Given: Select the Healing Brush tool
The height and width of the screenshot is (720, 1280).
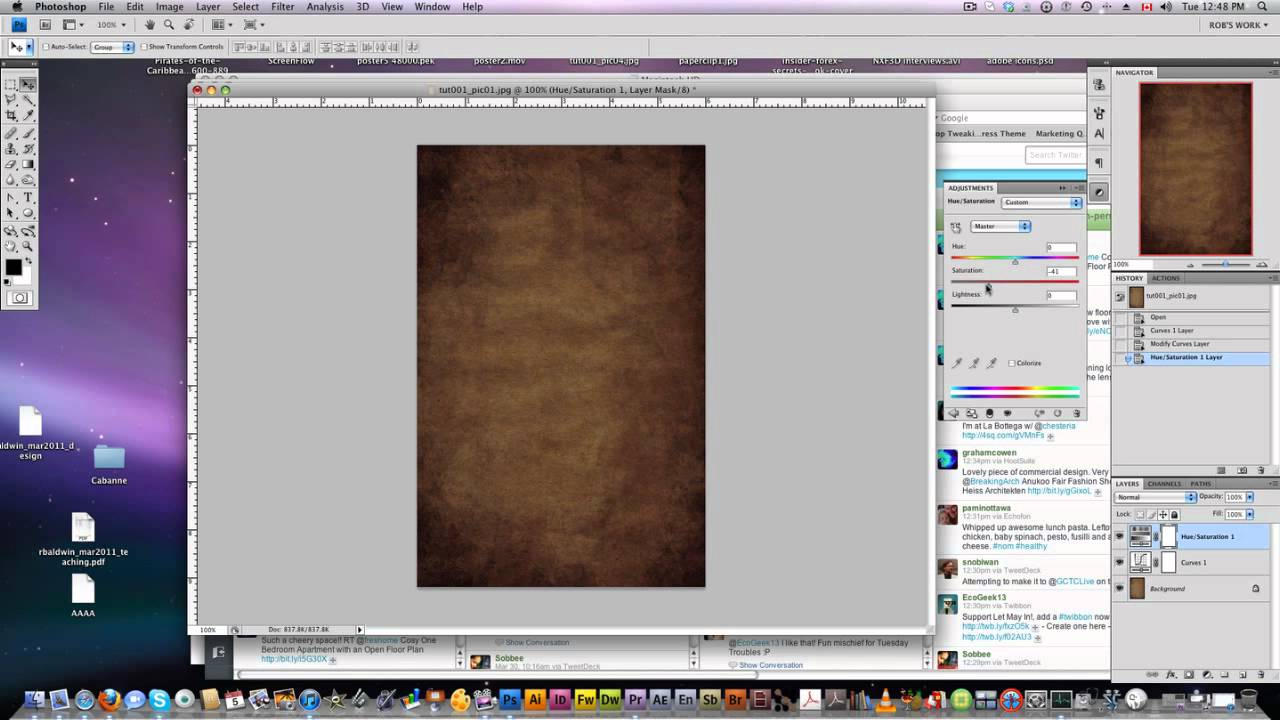Looking at the screenshot, I should click(11, 133).
